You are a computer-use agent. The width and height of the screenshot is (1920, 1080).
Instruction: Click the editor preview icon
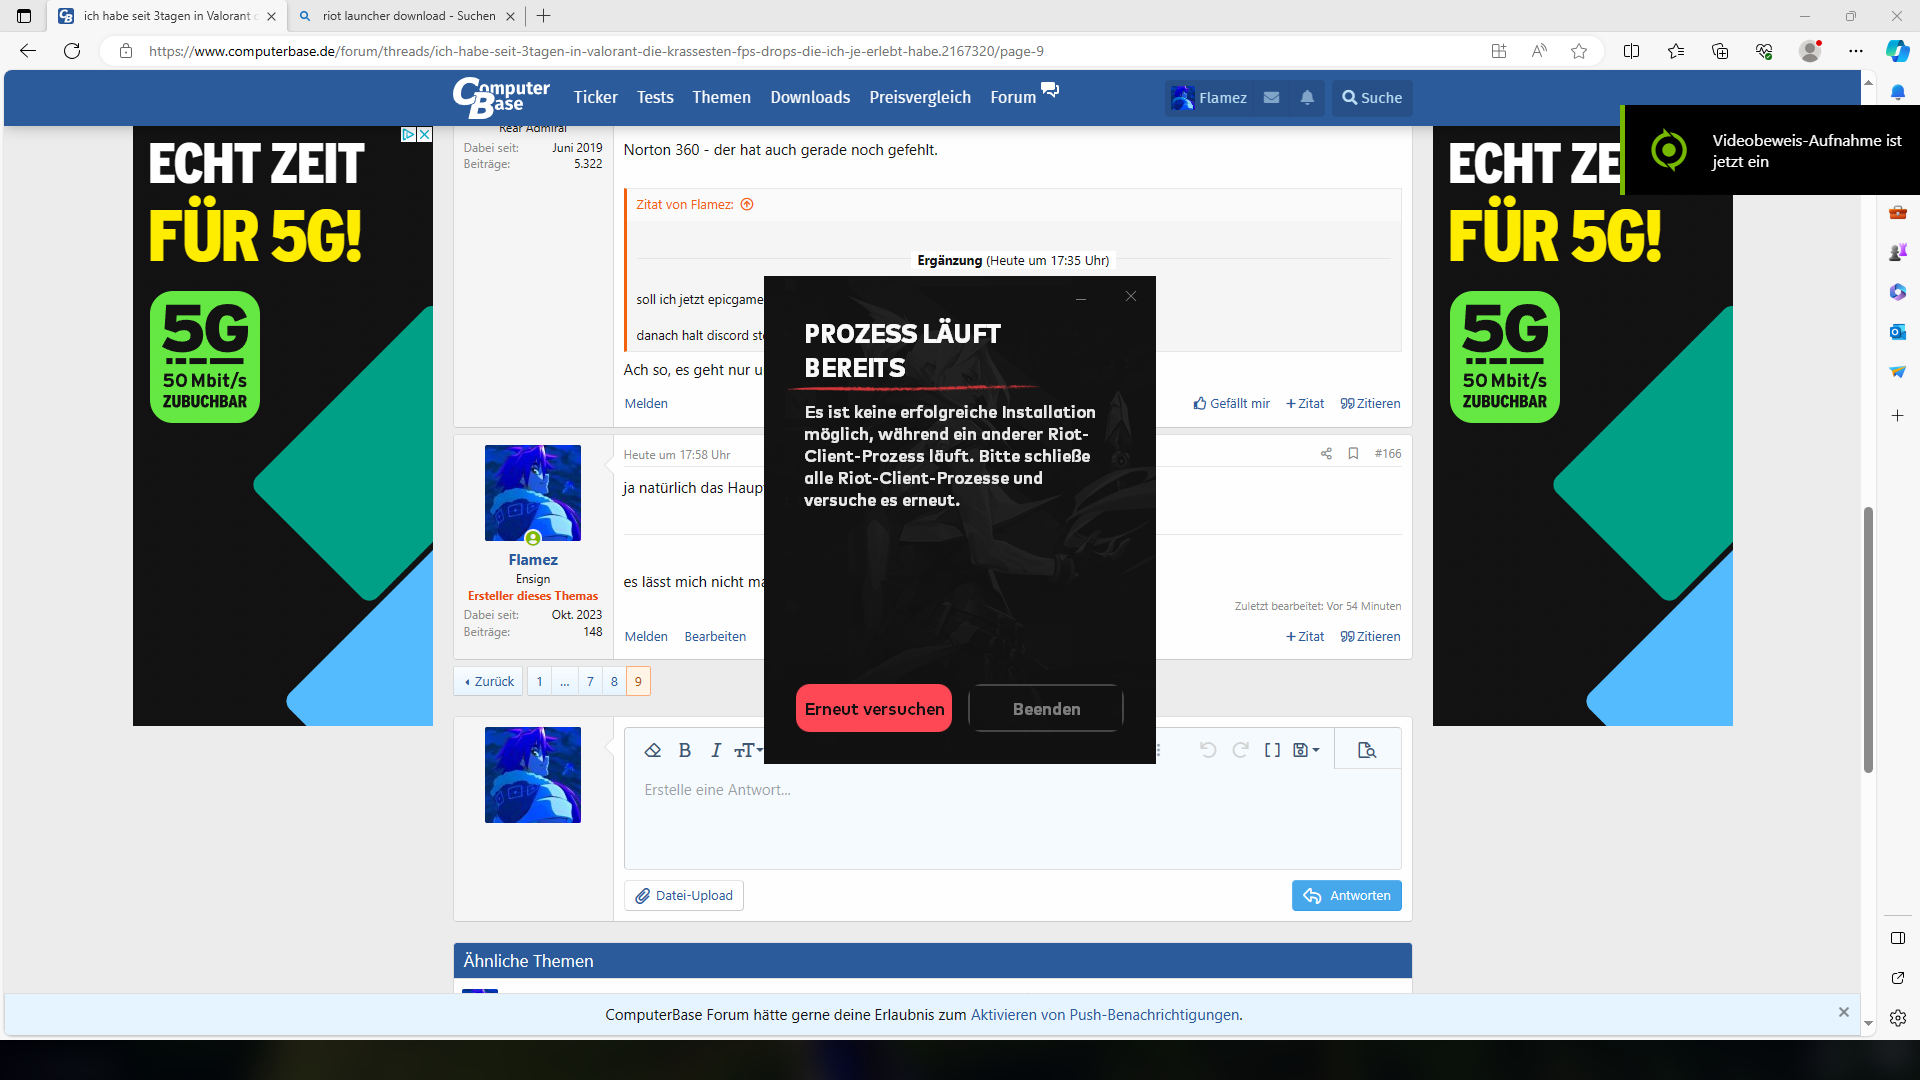(x=1367, y=750)
